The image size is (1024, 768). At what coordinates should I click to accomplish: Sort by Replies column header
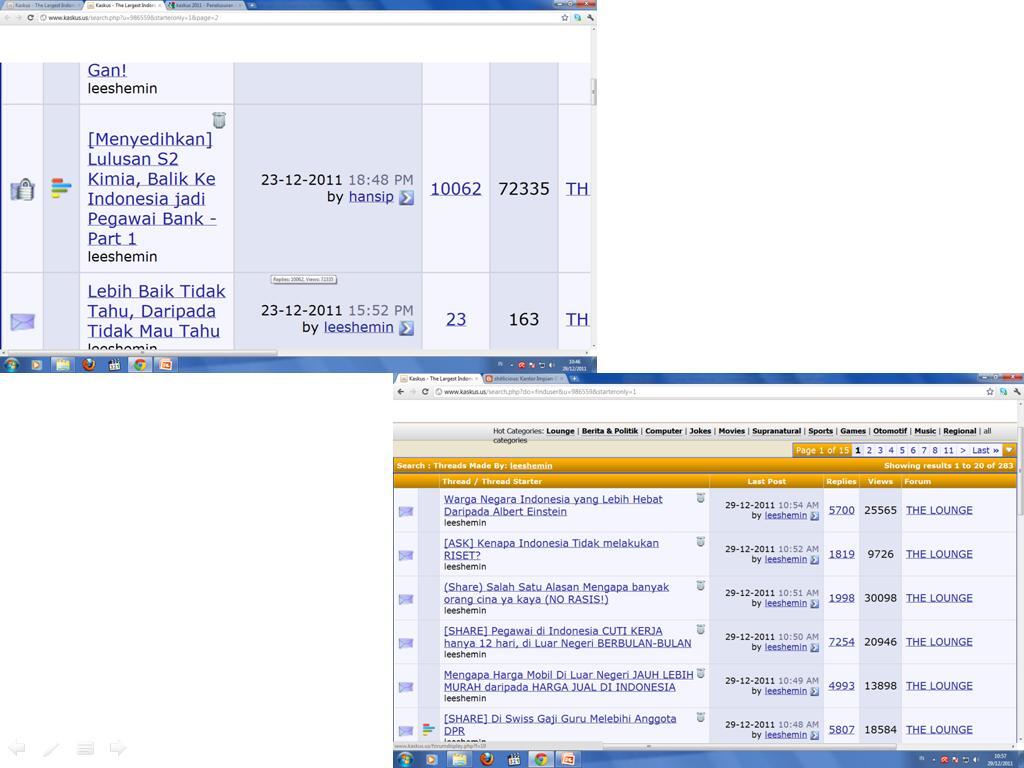coord(841,481)
